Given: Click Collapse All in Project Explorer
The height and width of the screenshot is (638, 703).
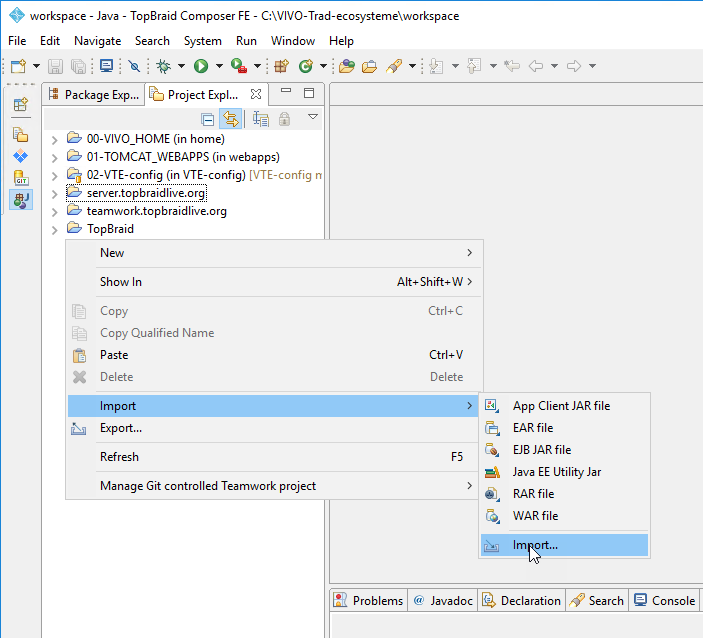Looking at the screenshot, I should pyautogui.click(x=208, y=120).
